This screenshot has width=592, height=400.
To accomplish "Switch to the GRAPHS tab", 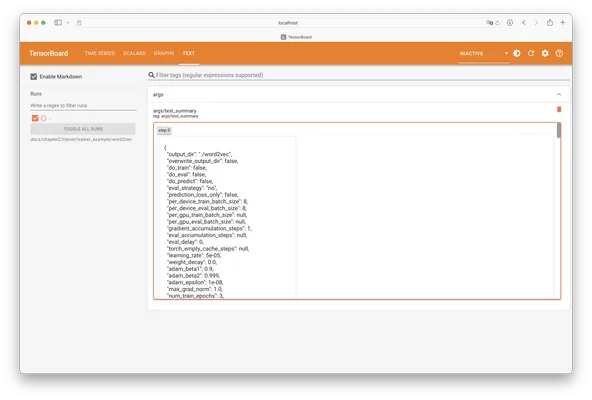I will [164, 53].
